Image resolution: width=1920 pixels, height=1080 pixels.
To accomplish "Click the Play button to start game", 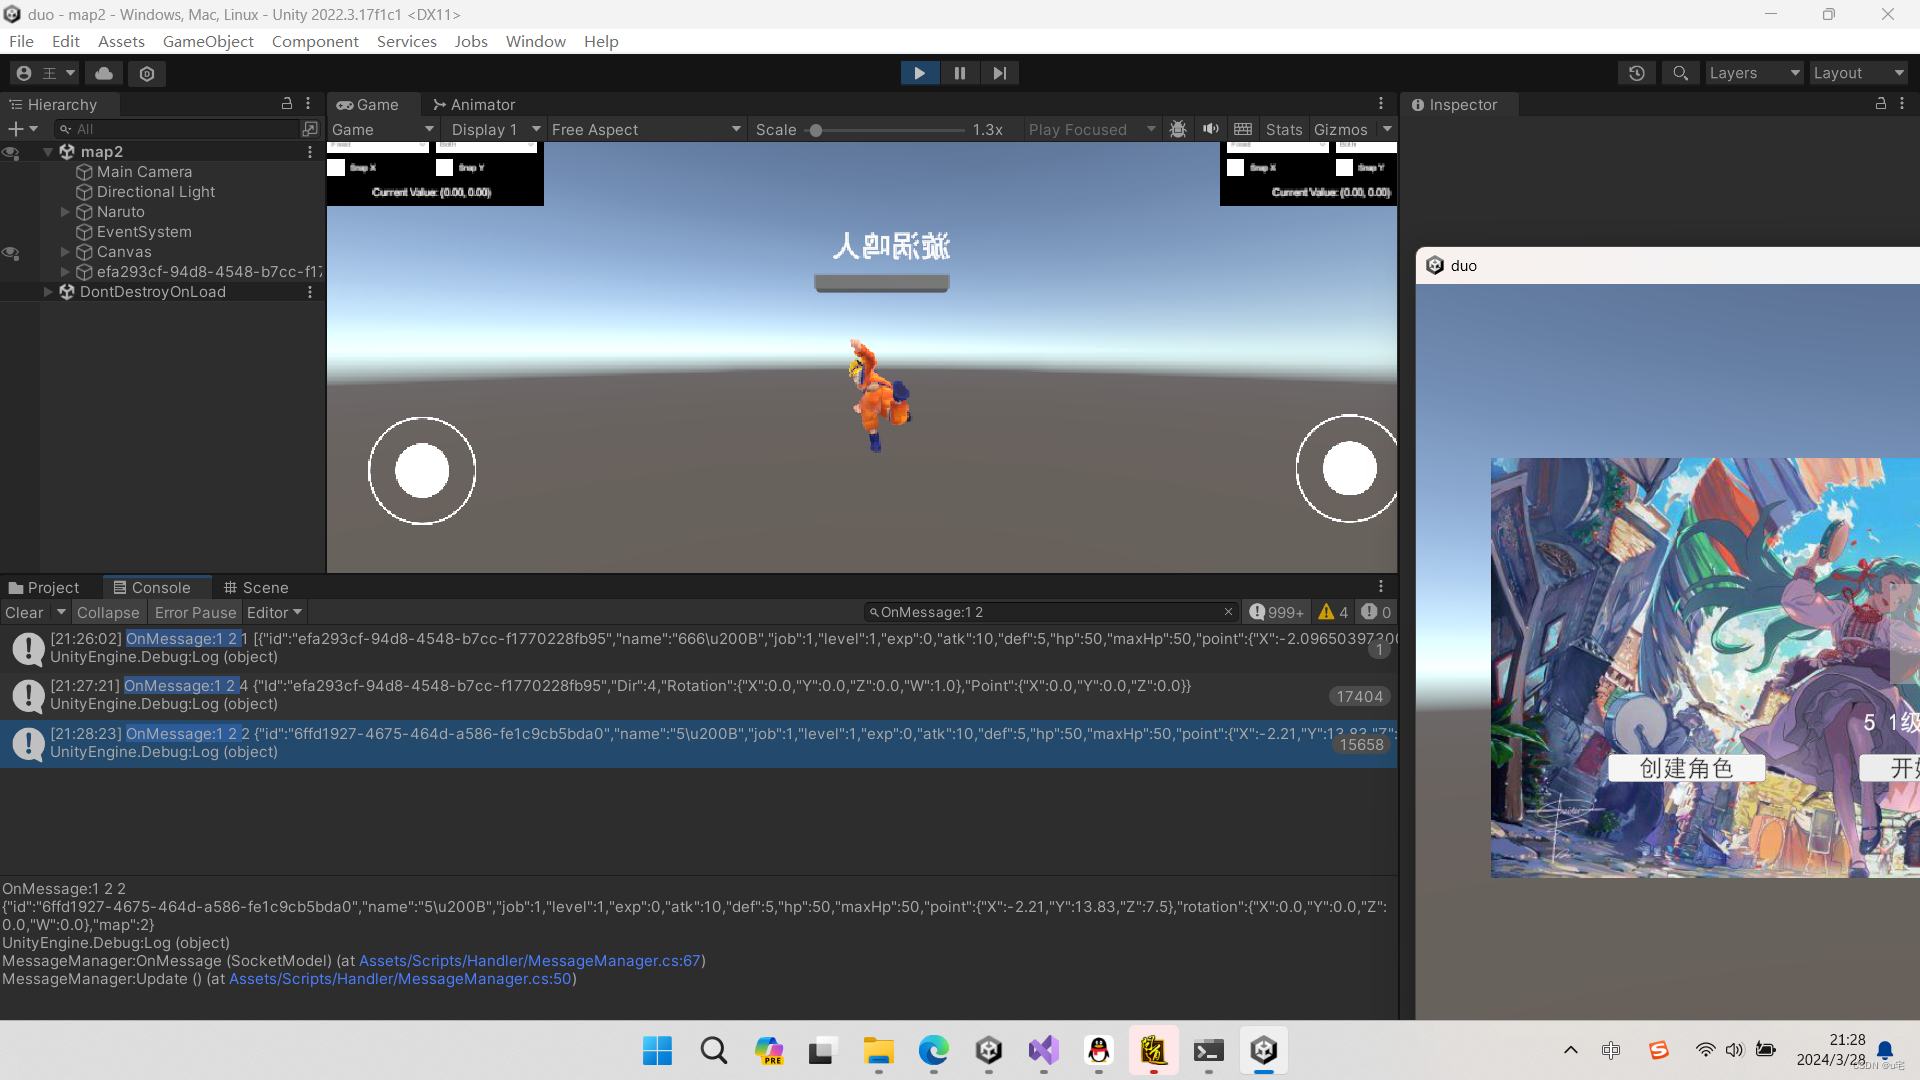I will point(919,73).
